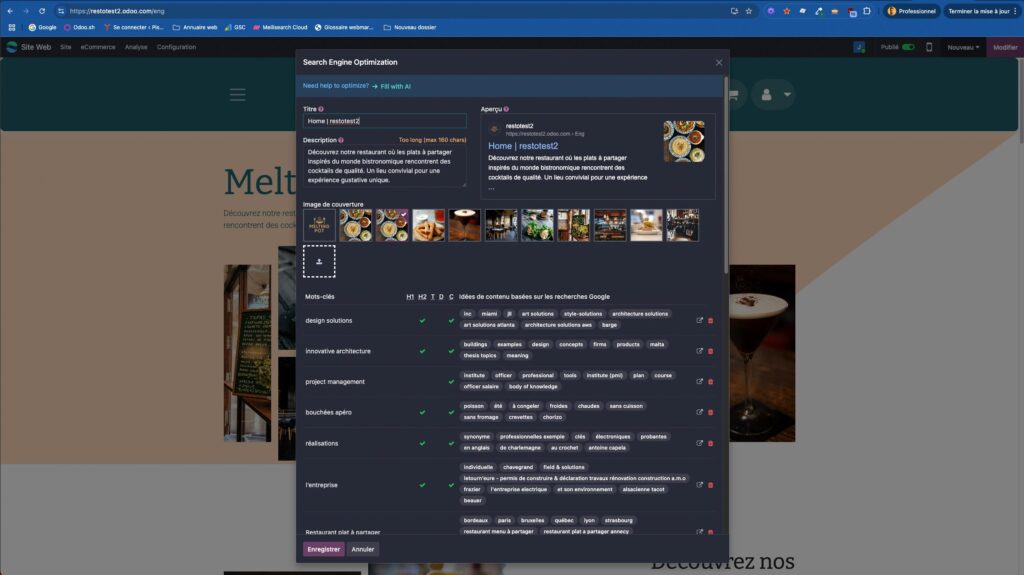Screen dimensions: 1024x575
Task: Delete the 'innovative architecture' keyword
Action: pos(711,352)
